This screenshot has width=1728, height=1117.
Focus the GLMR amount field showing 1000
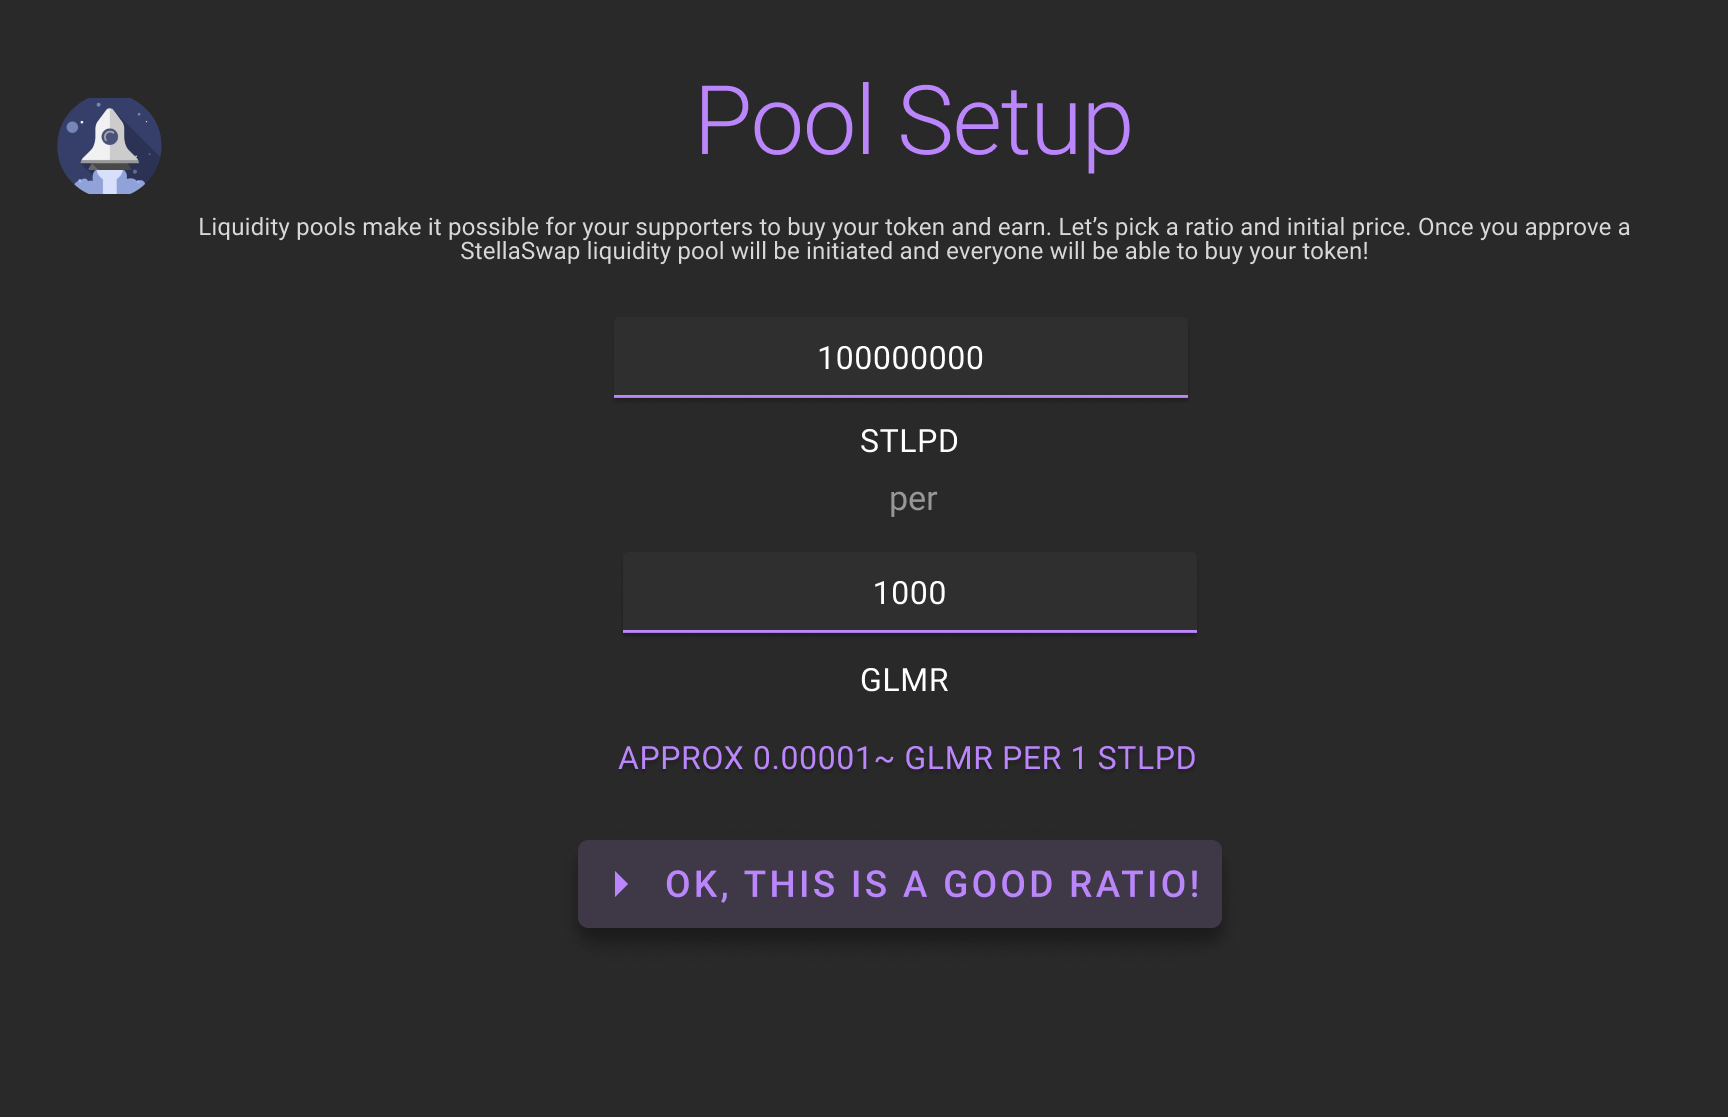(909, 593)
